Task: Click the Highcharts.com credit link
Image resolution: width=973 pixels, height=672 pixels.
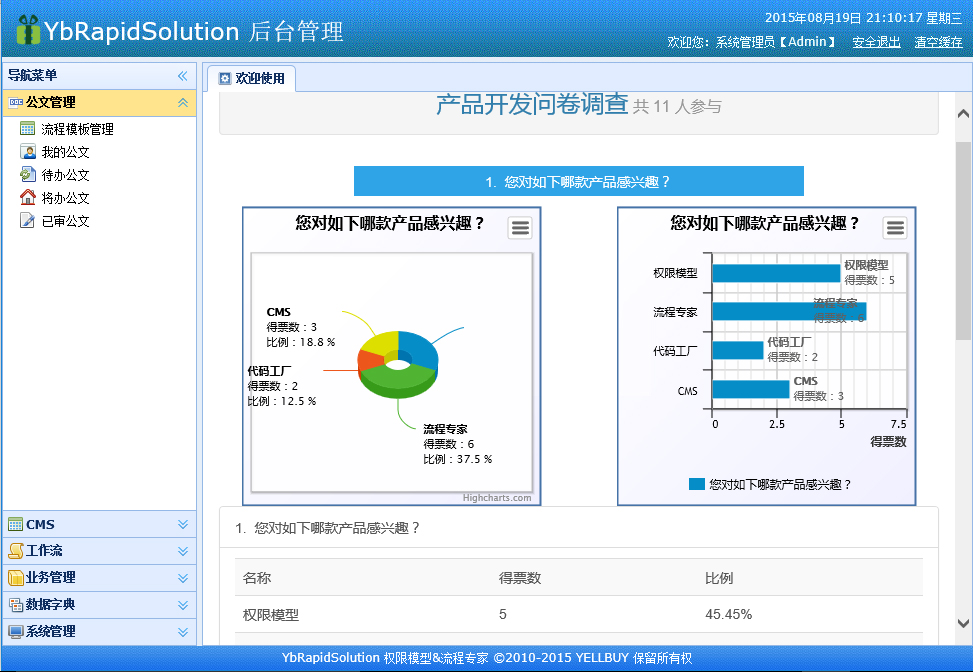Action: point(496,498)
